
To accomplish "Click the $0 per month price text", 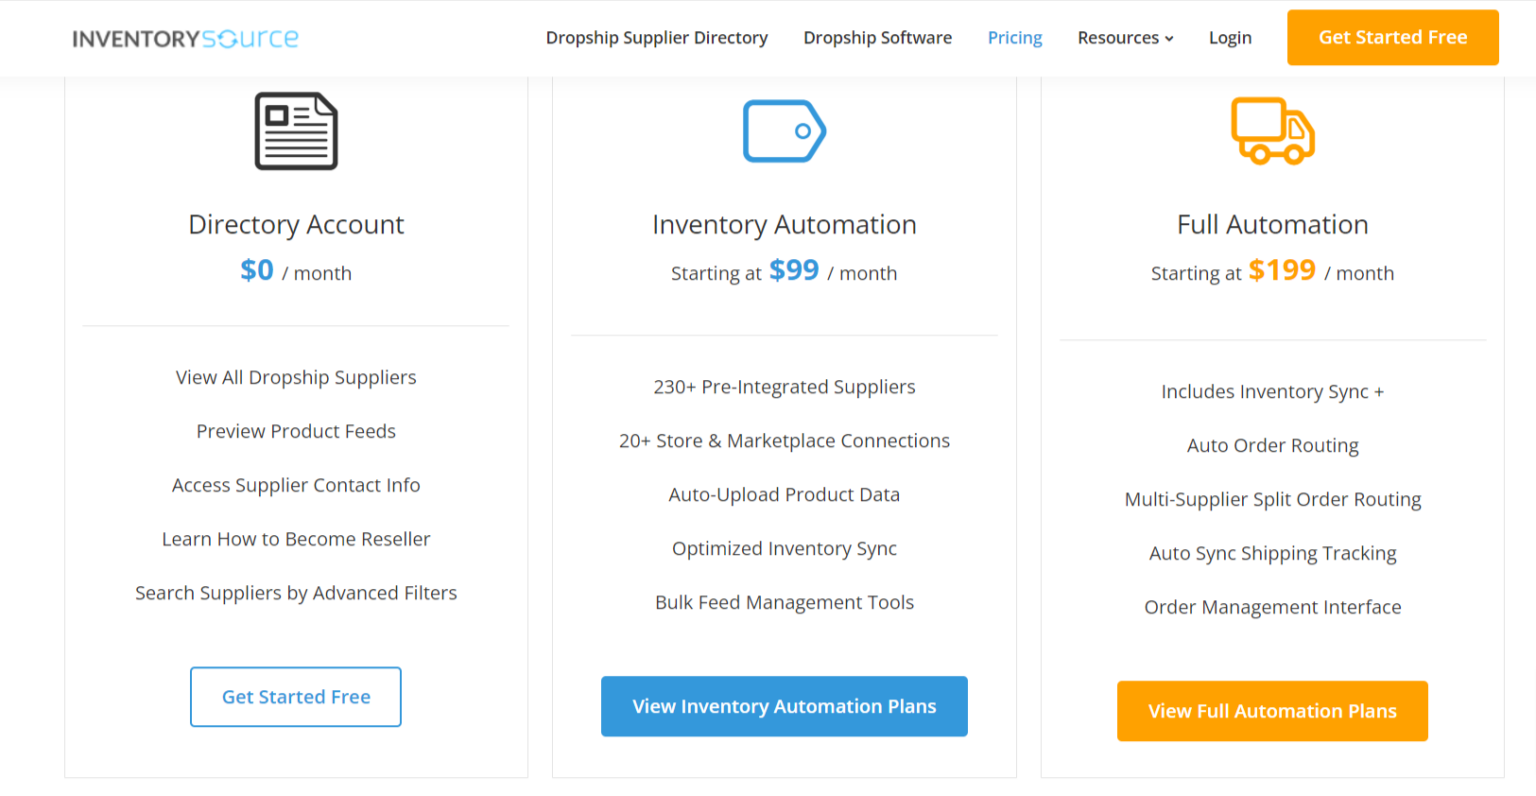I will point(257,270).
